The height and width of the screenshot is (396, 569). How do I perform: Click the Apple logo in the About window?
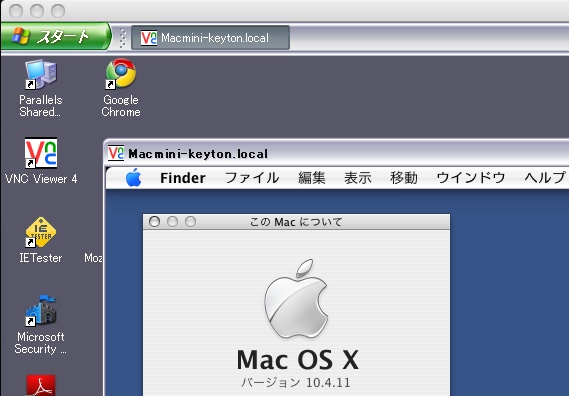click(x=296, y=298)
